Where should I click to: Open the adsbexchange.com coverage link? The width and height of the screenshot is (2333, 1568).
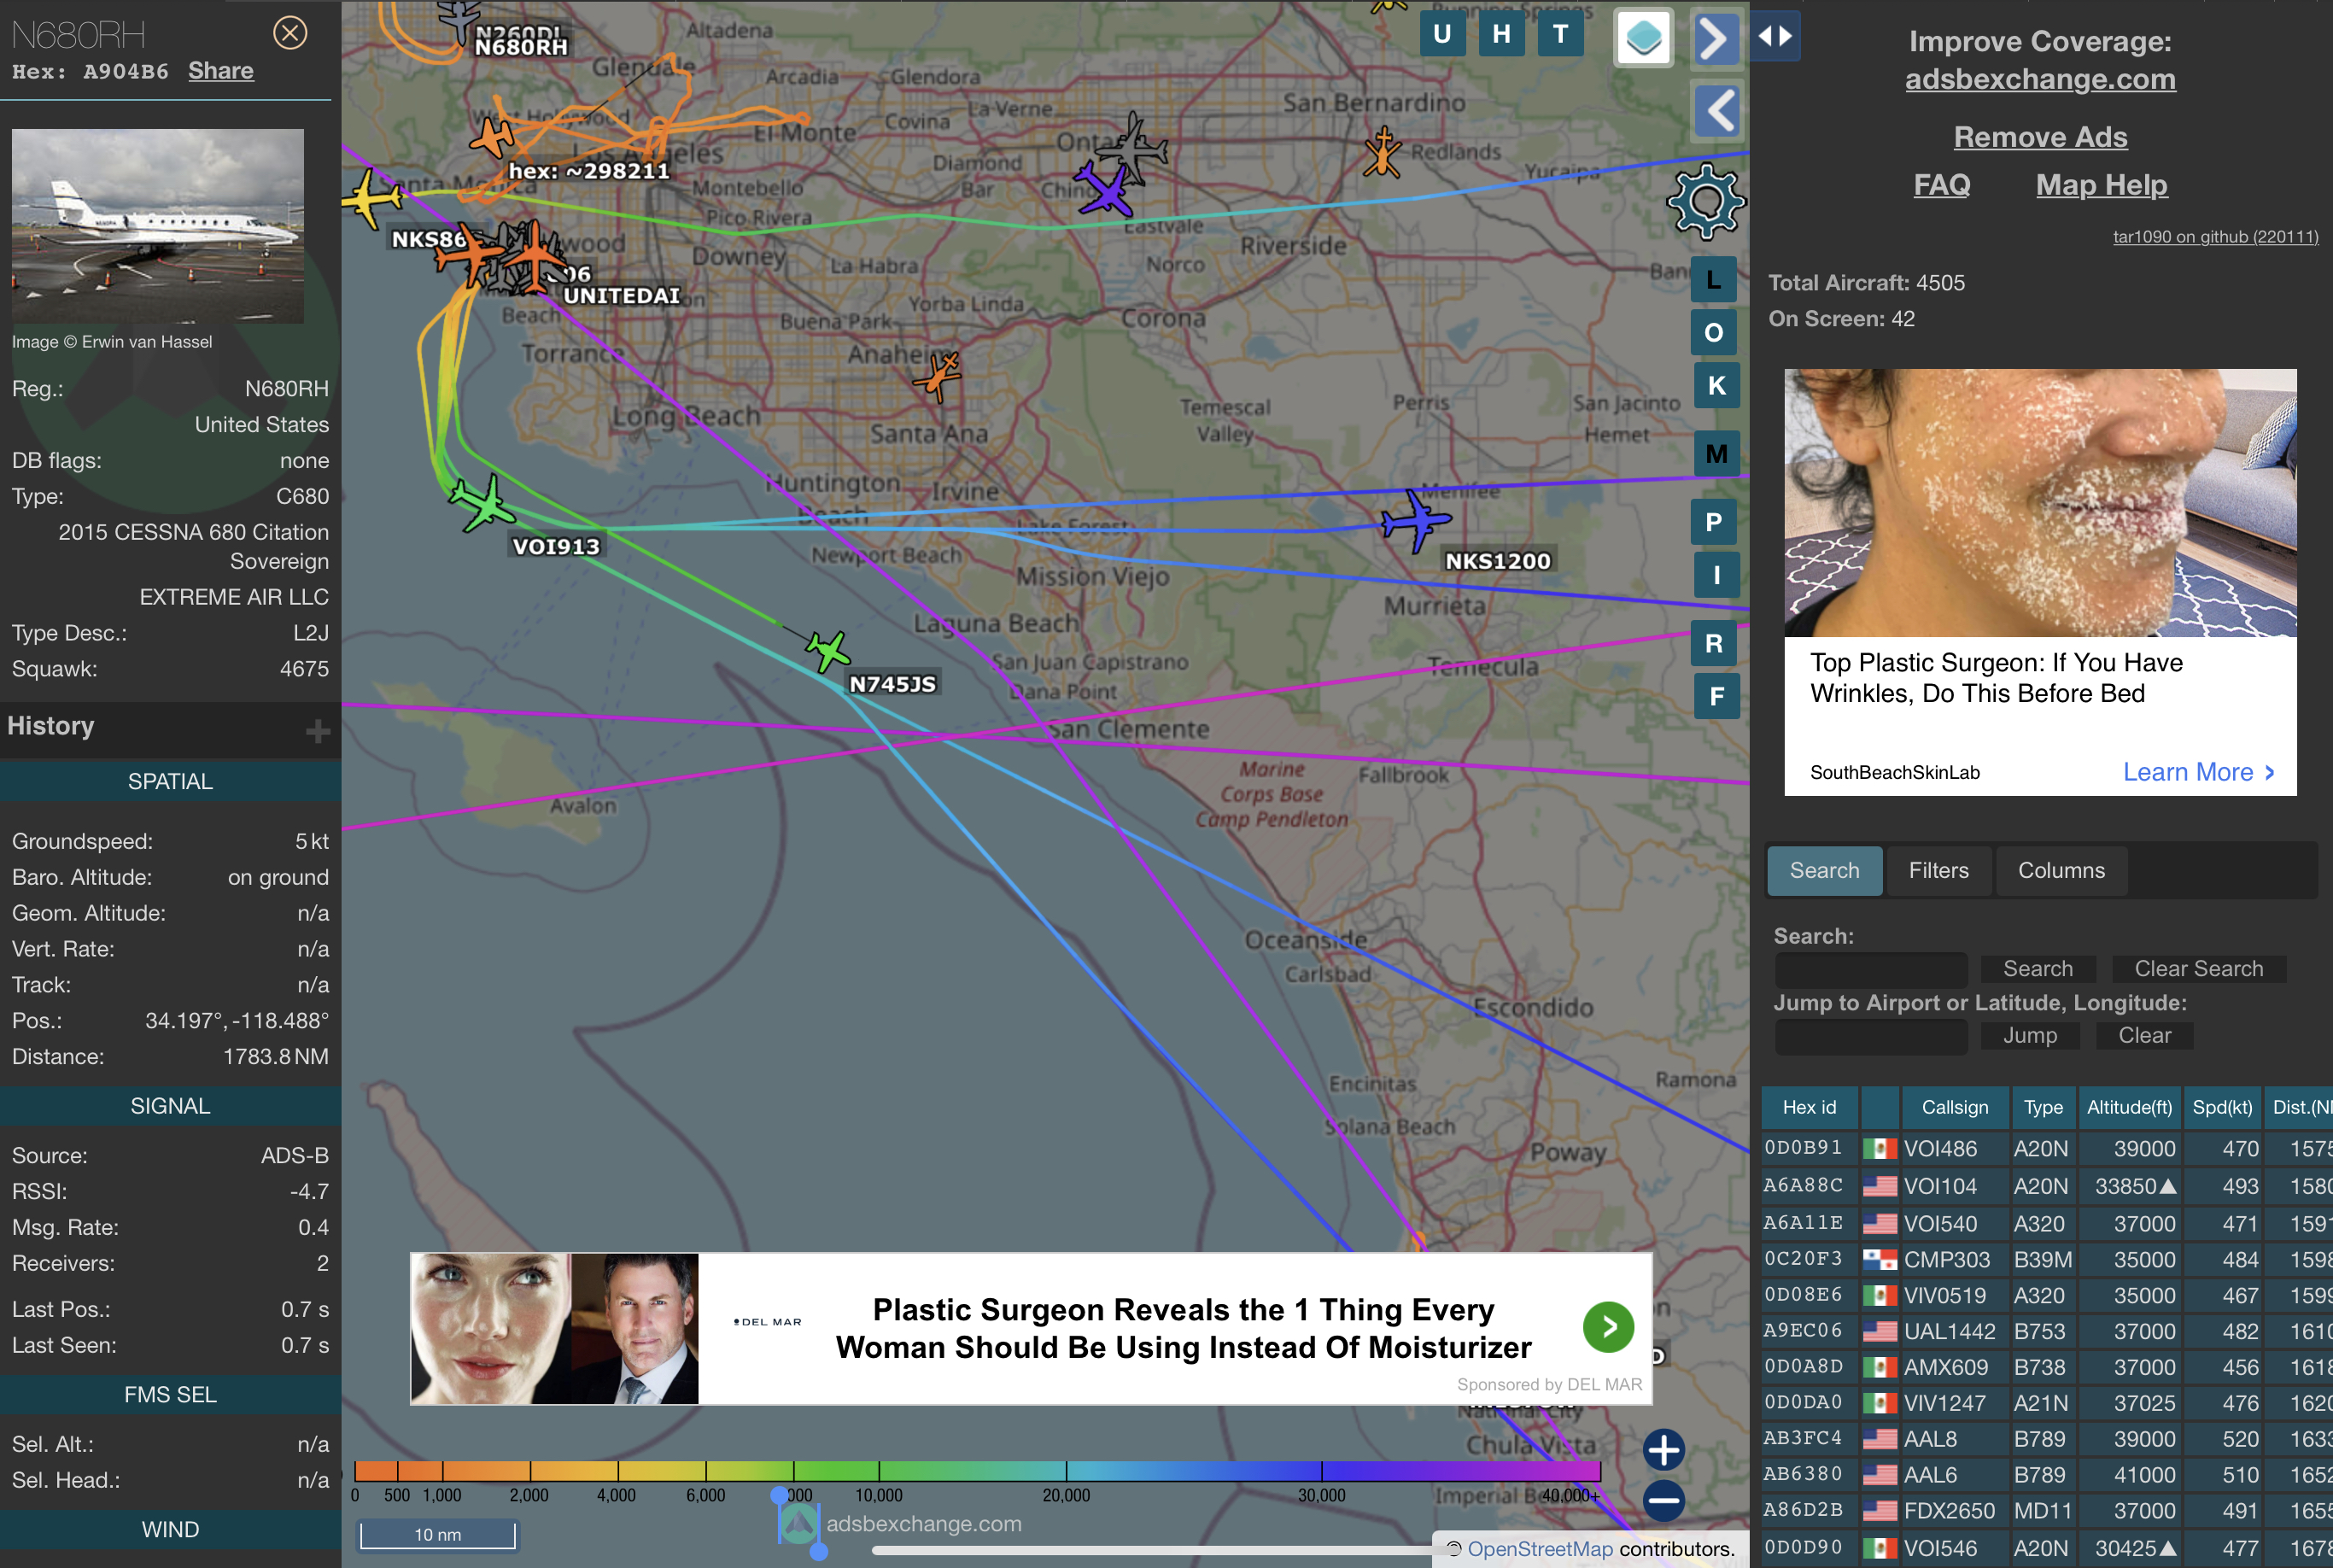pos(2040,79)
